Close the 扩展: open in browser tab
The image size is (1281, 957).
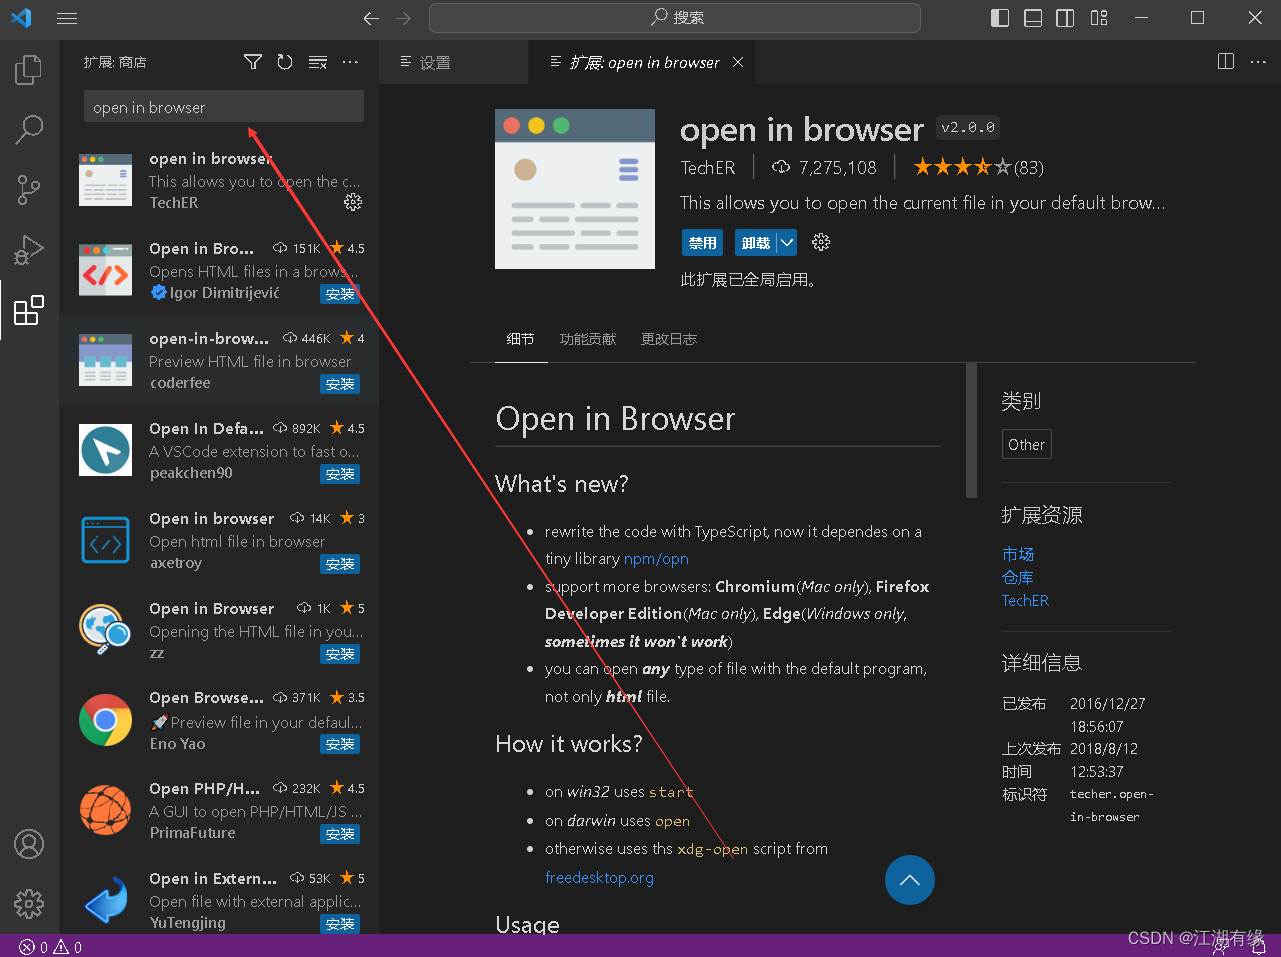(x=738, y=62)
